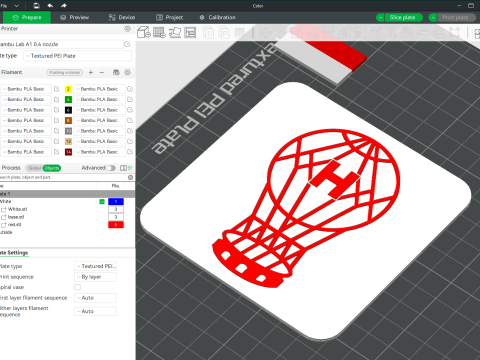This screenshot has width=480, height=360.
Task: Toggle printable checkbox for White object
Action: point(102,202)
